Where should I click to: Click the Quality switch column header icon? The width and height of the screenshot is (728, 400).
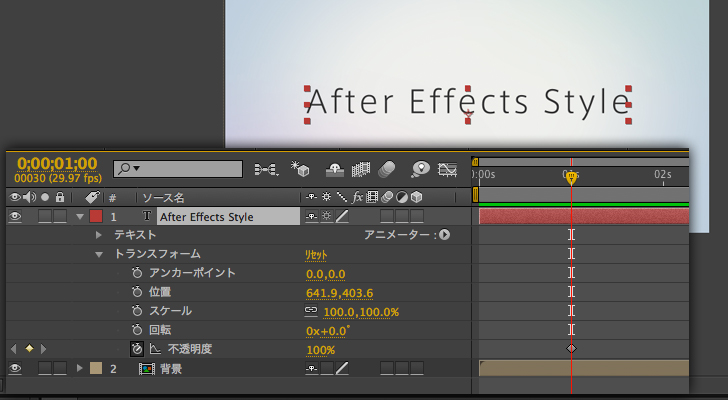point(342,197)
